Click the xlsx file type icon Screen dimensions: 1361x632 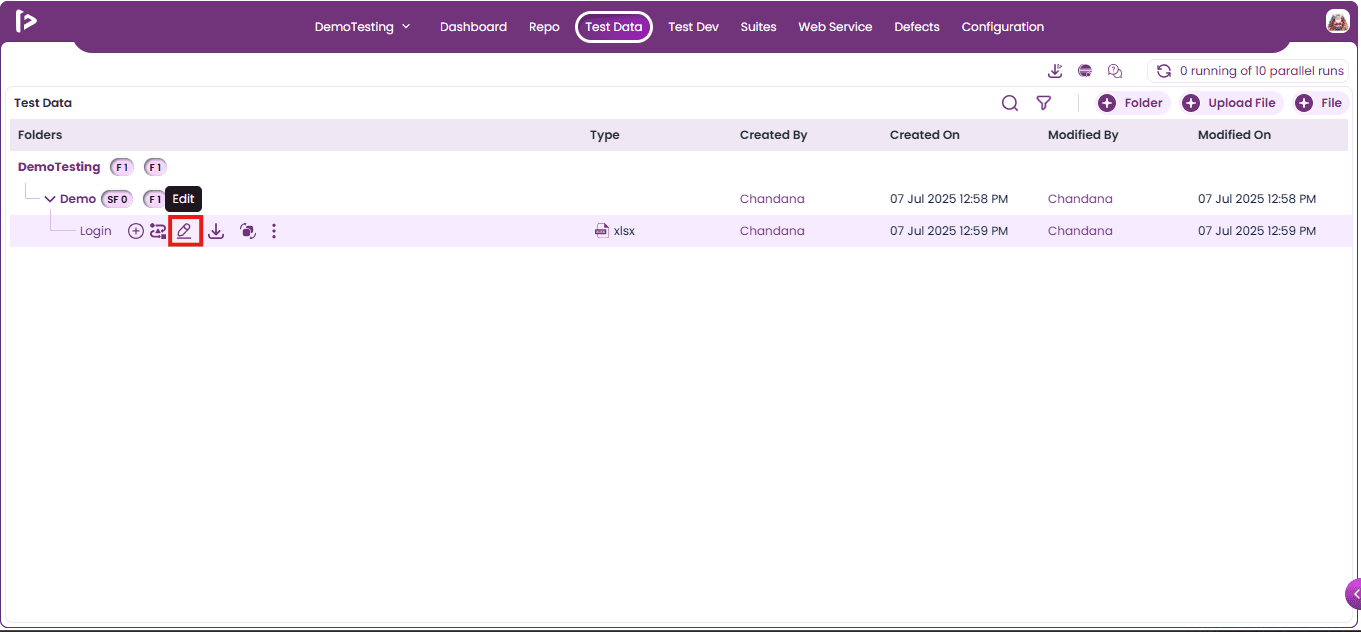click(602, 231)
